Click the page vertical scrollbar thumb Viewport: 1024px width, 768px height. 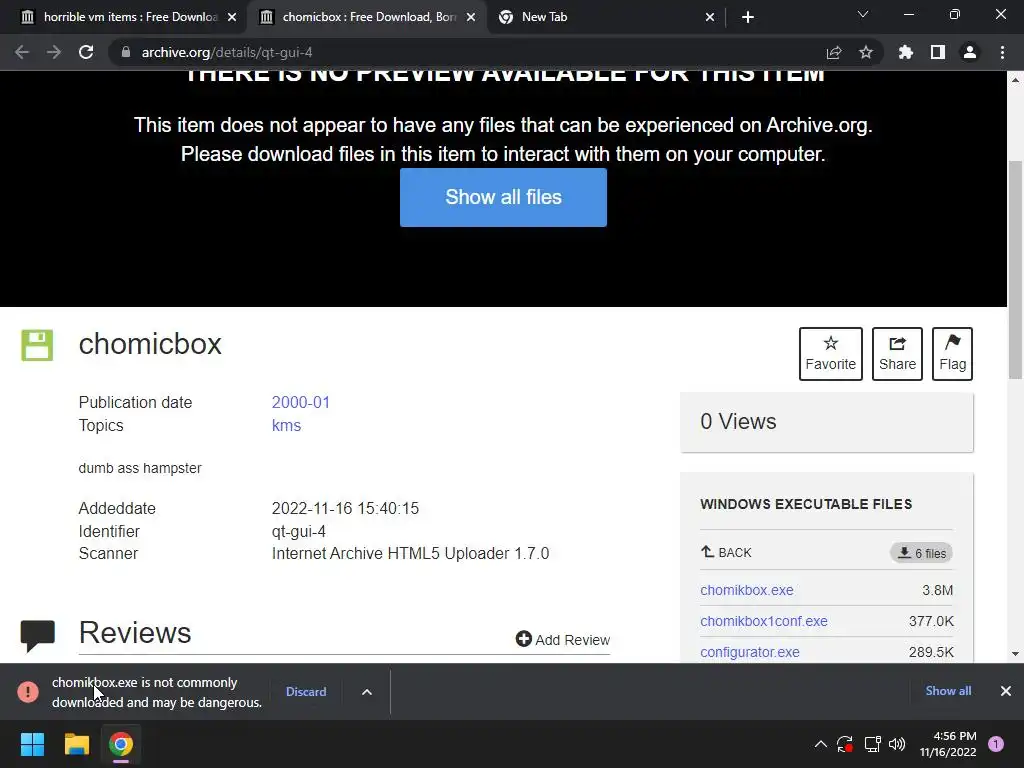(x=1016, y=269)
